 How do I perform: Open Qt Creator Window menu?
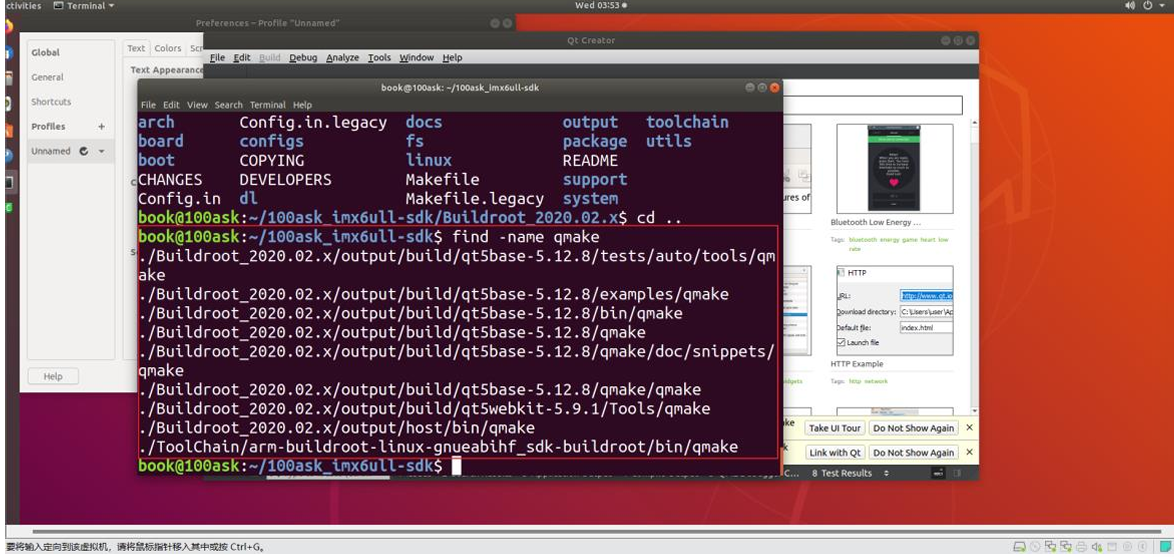[x=416, y=58]
